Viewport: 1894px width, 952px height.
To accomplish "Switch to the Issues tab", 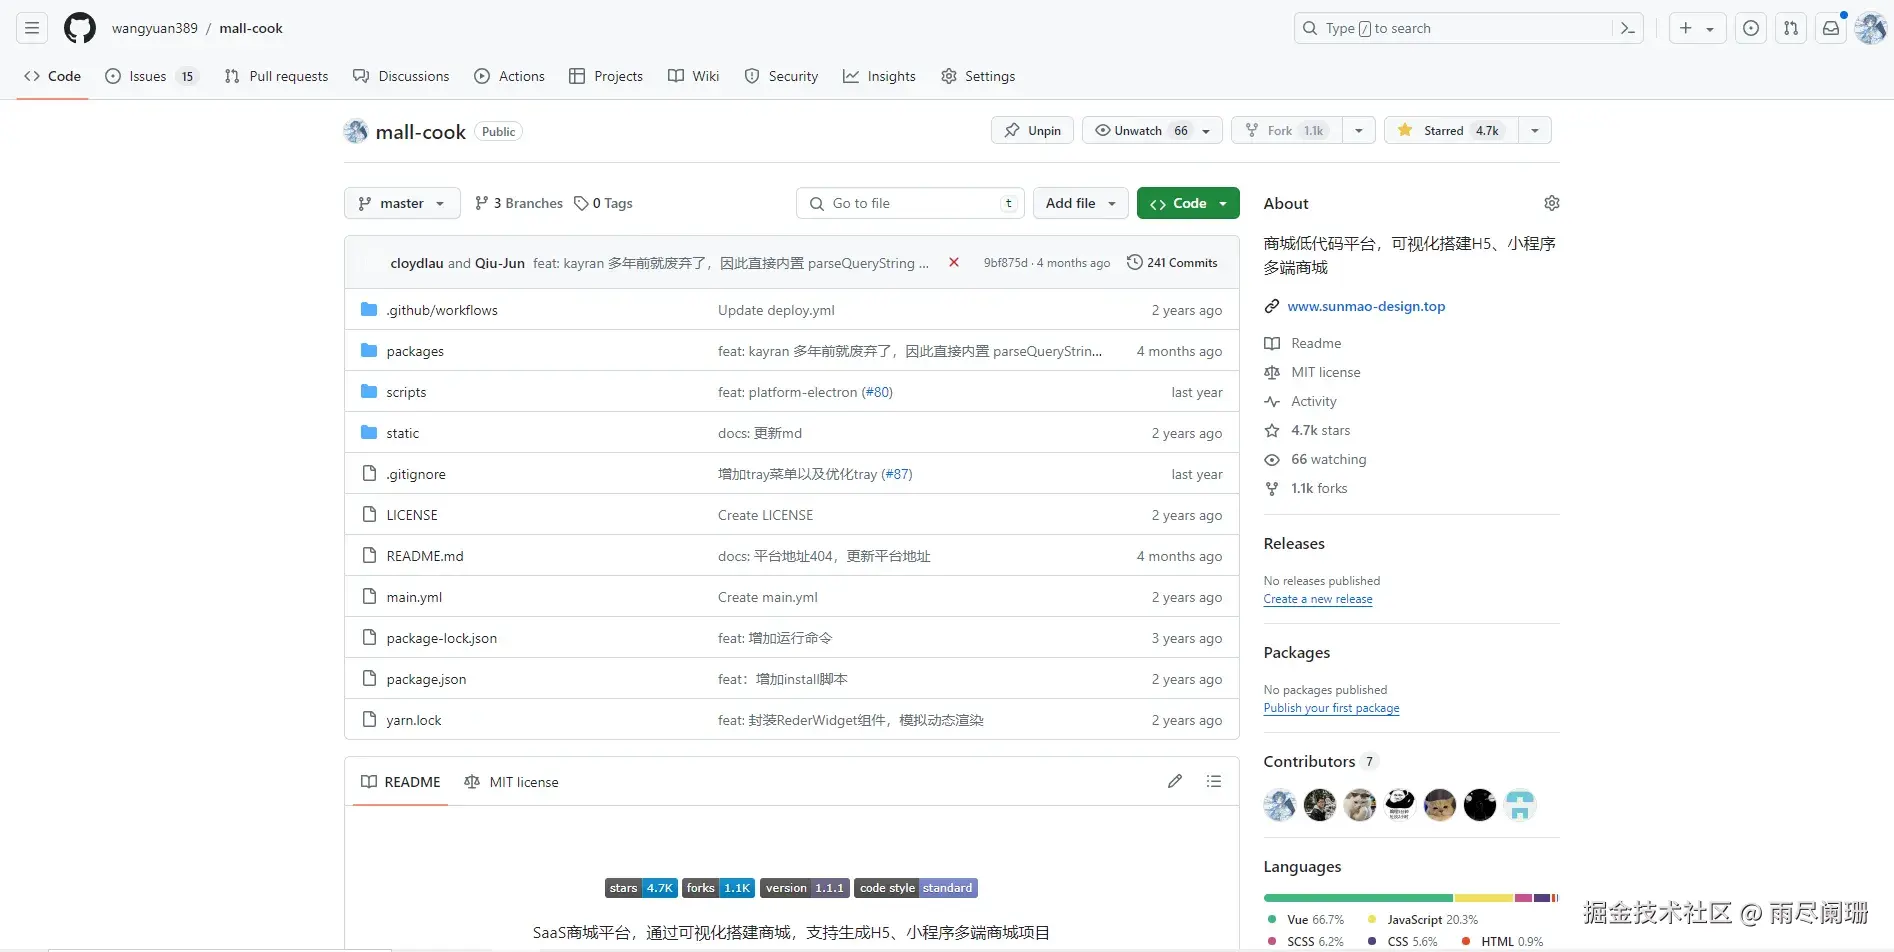I will 151,76.
